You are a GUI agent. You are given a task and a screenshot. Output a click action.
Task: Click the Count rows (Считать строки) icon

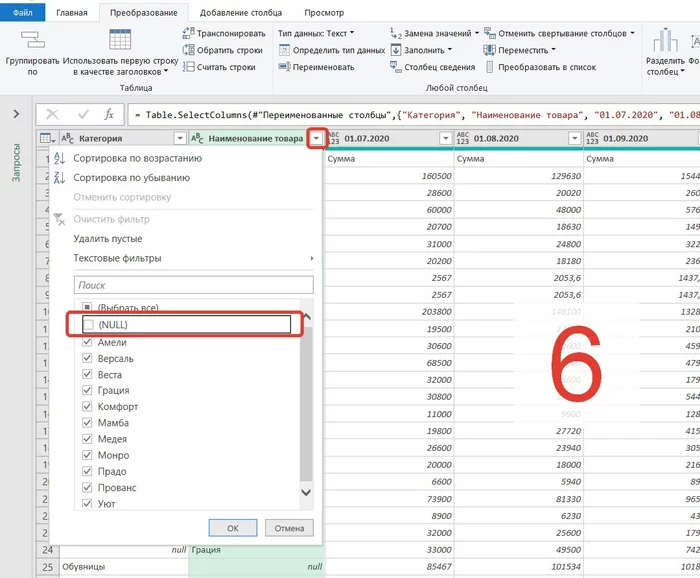click(188, 67)
